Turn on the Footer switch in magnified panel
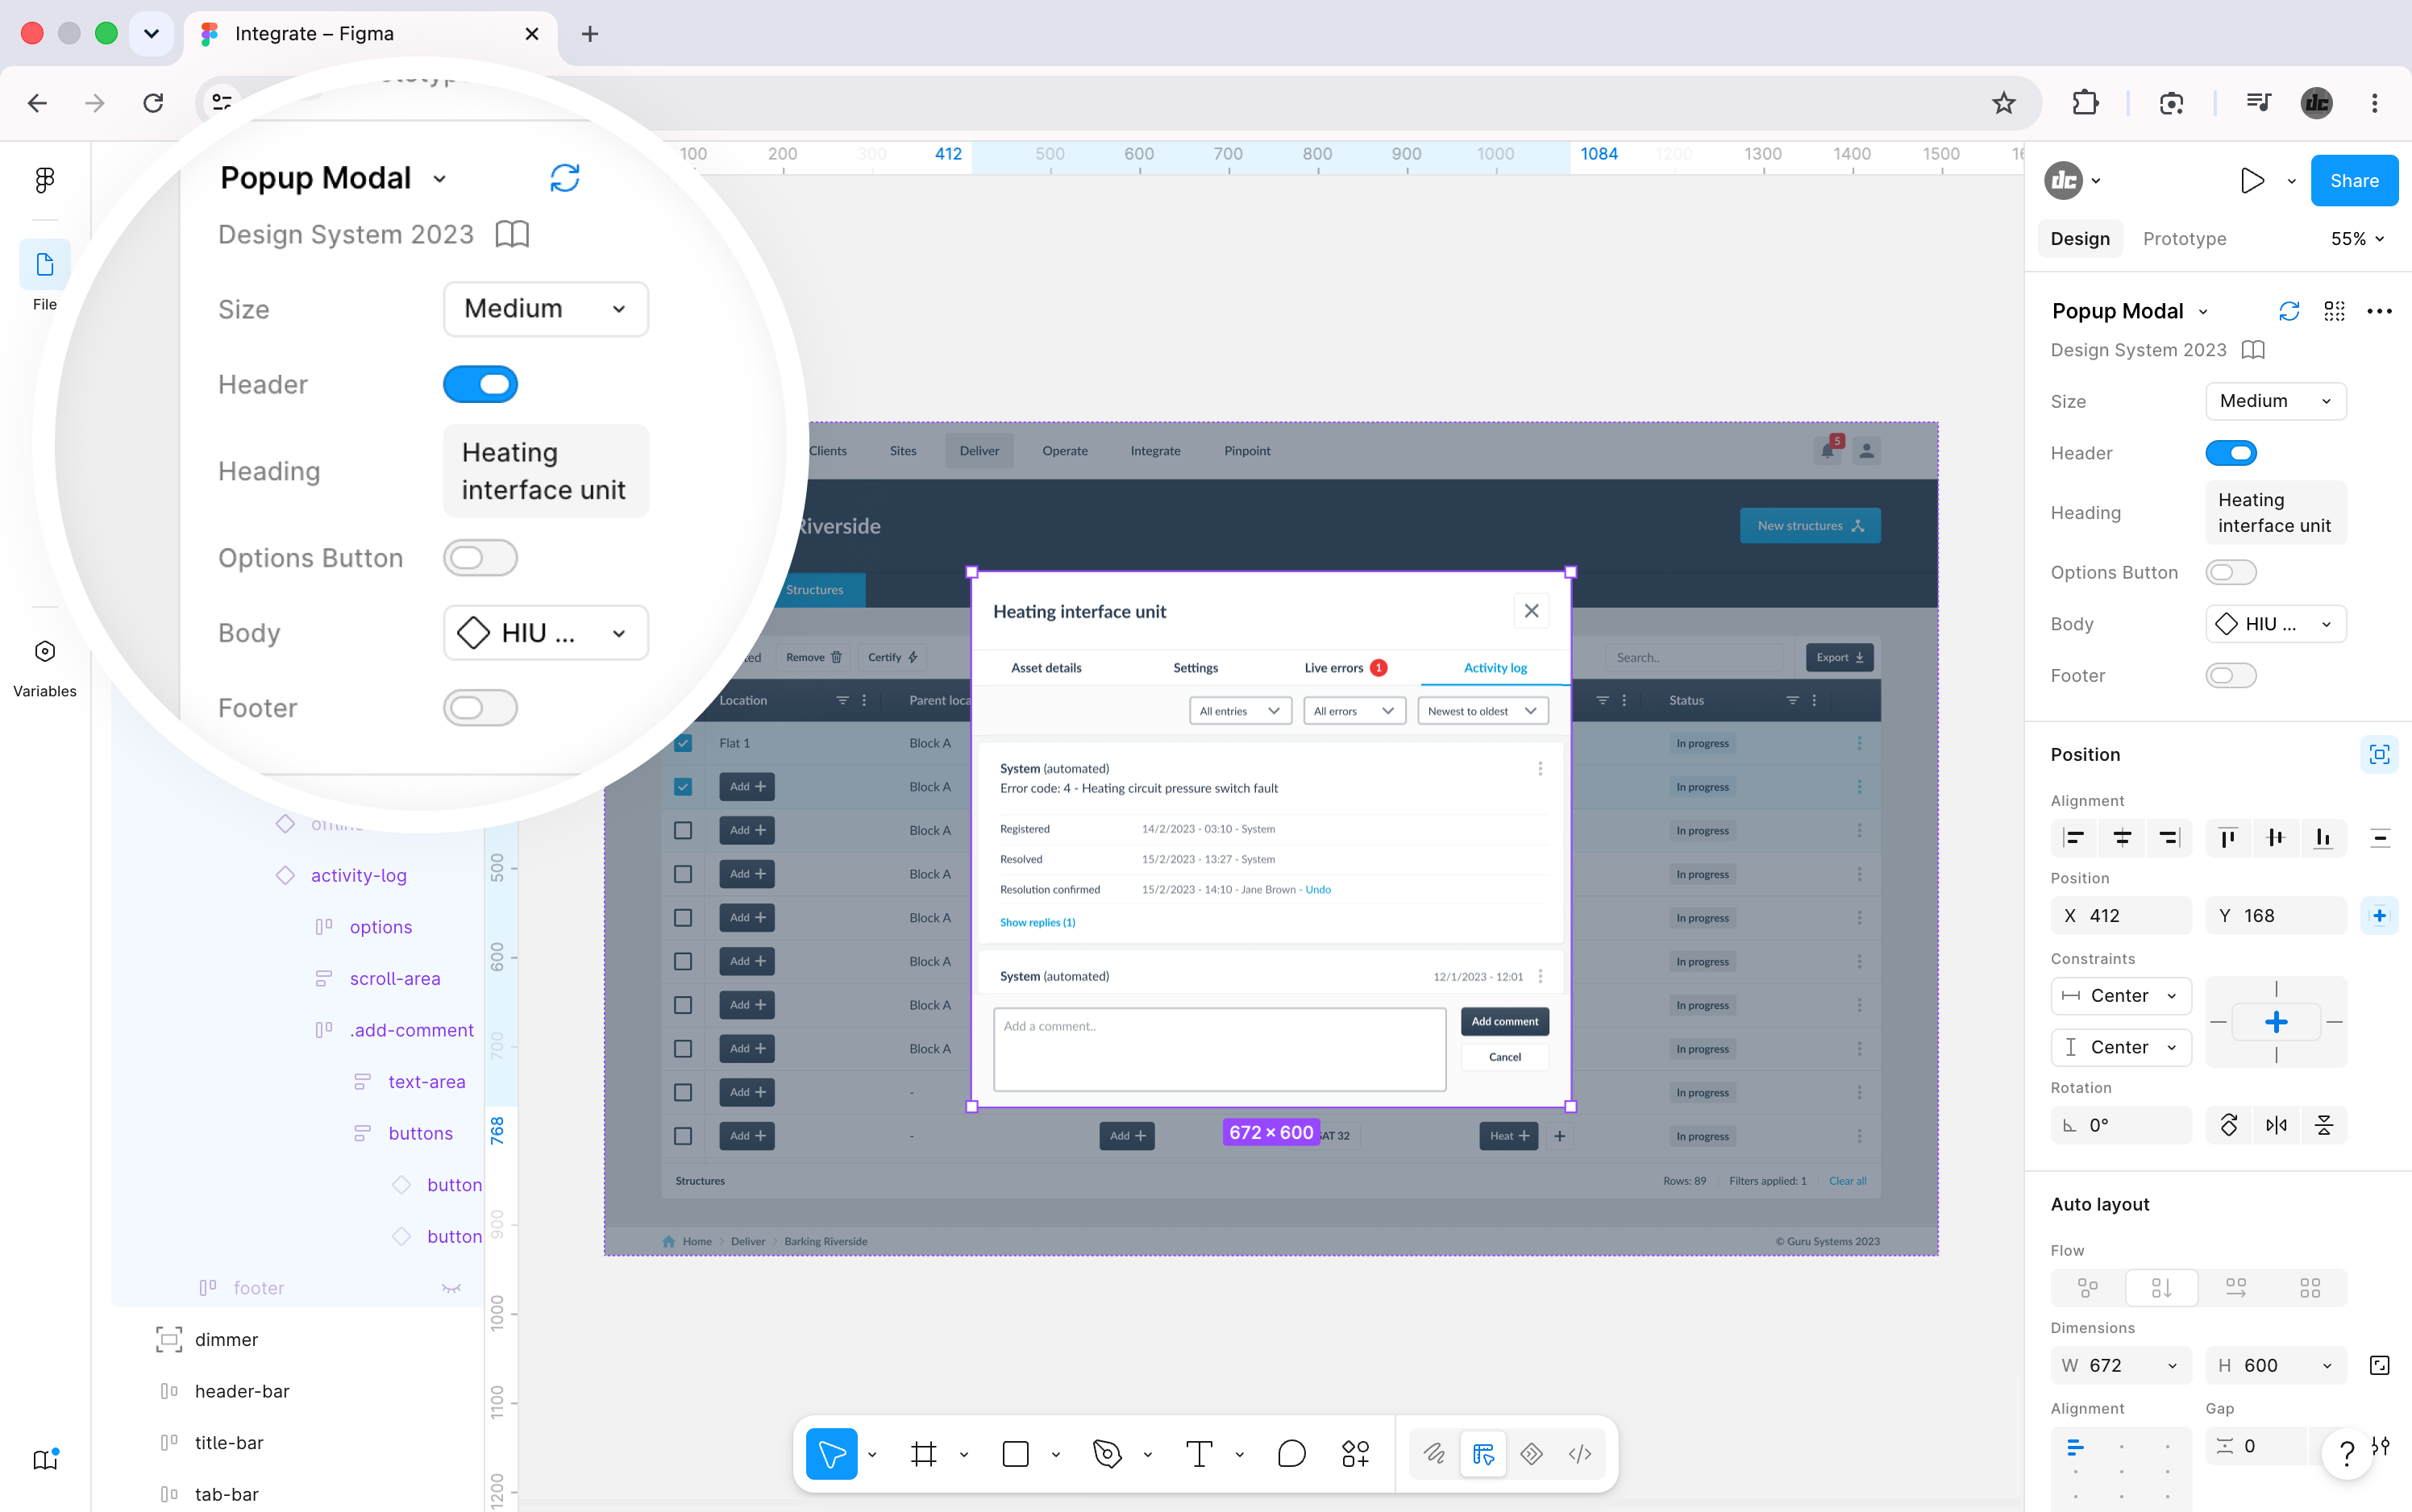The width and height of the screenshot is (2412, 1512). point(480,708)
